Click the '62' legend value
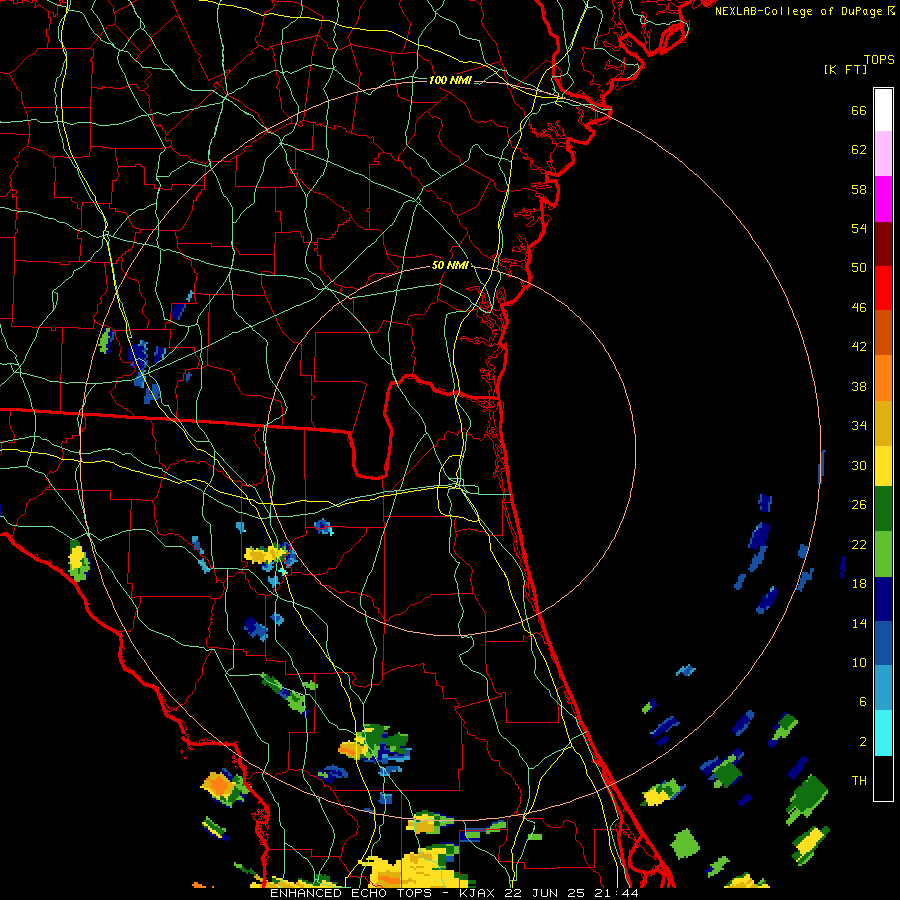Screen dimensions: 900x900 [x=859, y=150]
